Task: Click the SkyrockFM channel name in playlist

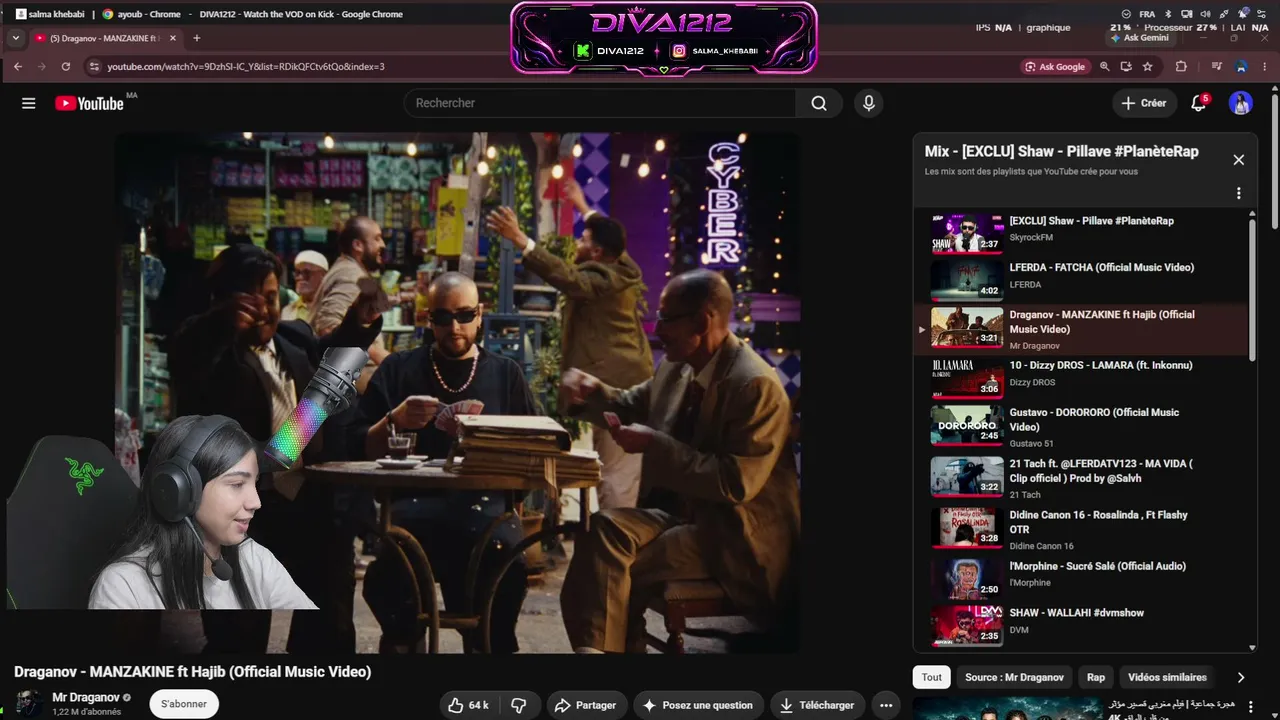Action: click(1031, 237)
